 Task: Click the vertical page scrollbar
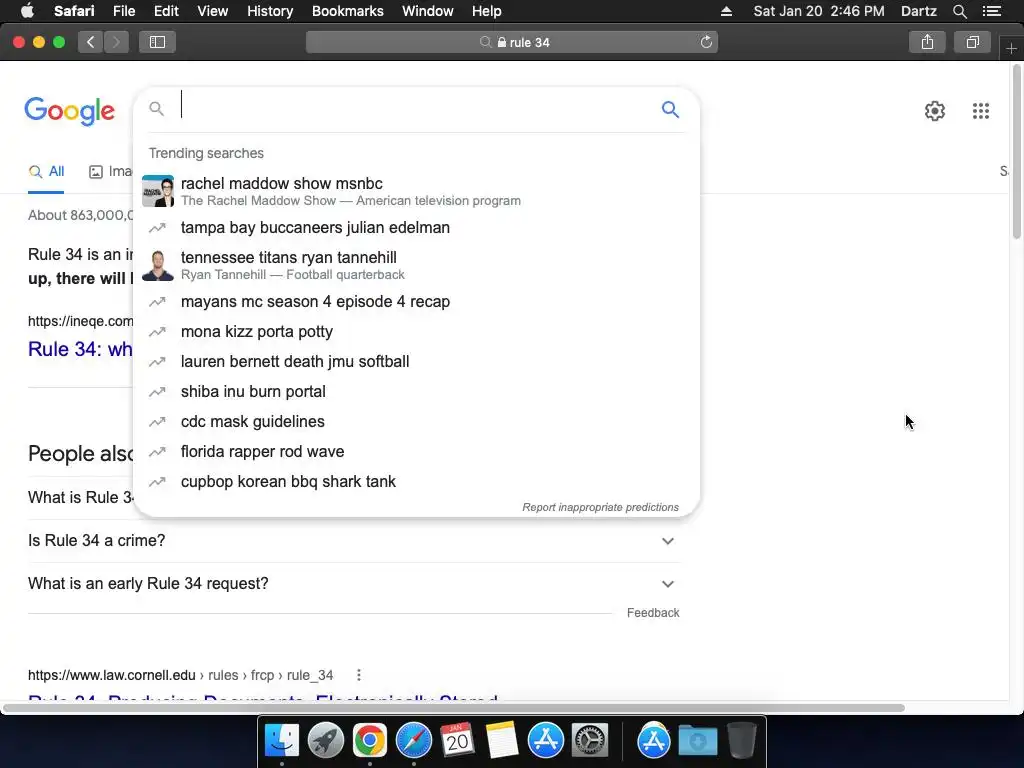pyautogui.click(x=1017, y=153)
